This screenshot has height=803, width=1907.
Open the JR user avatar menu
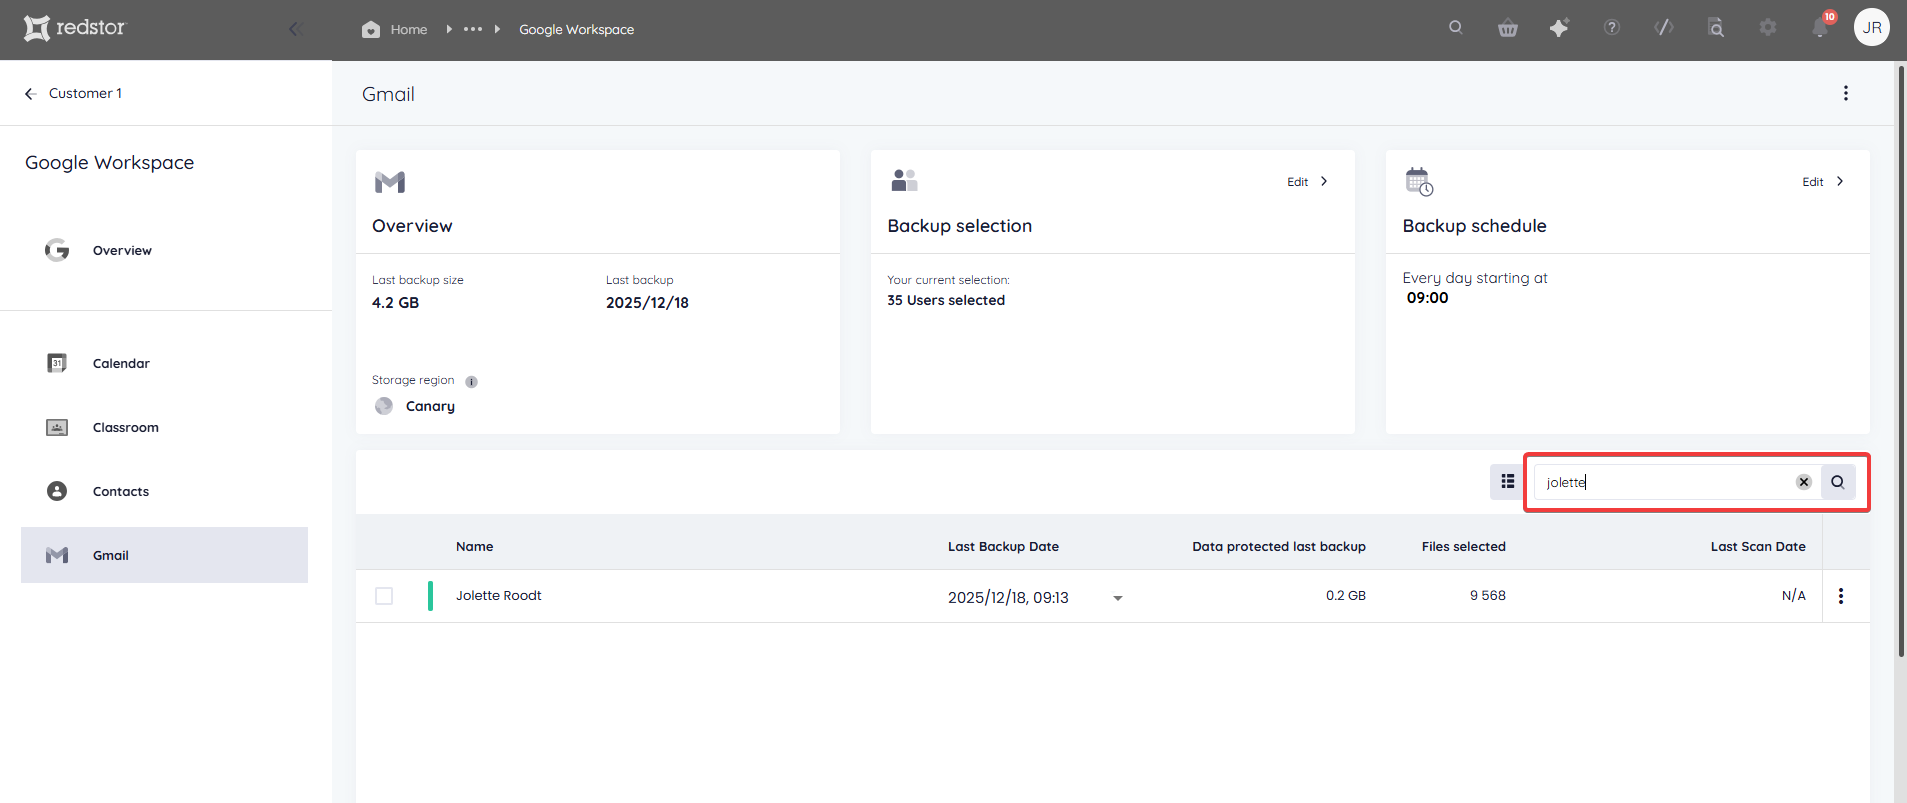point(1872,28)
